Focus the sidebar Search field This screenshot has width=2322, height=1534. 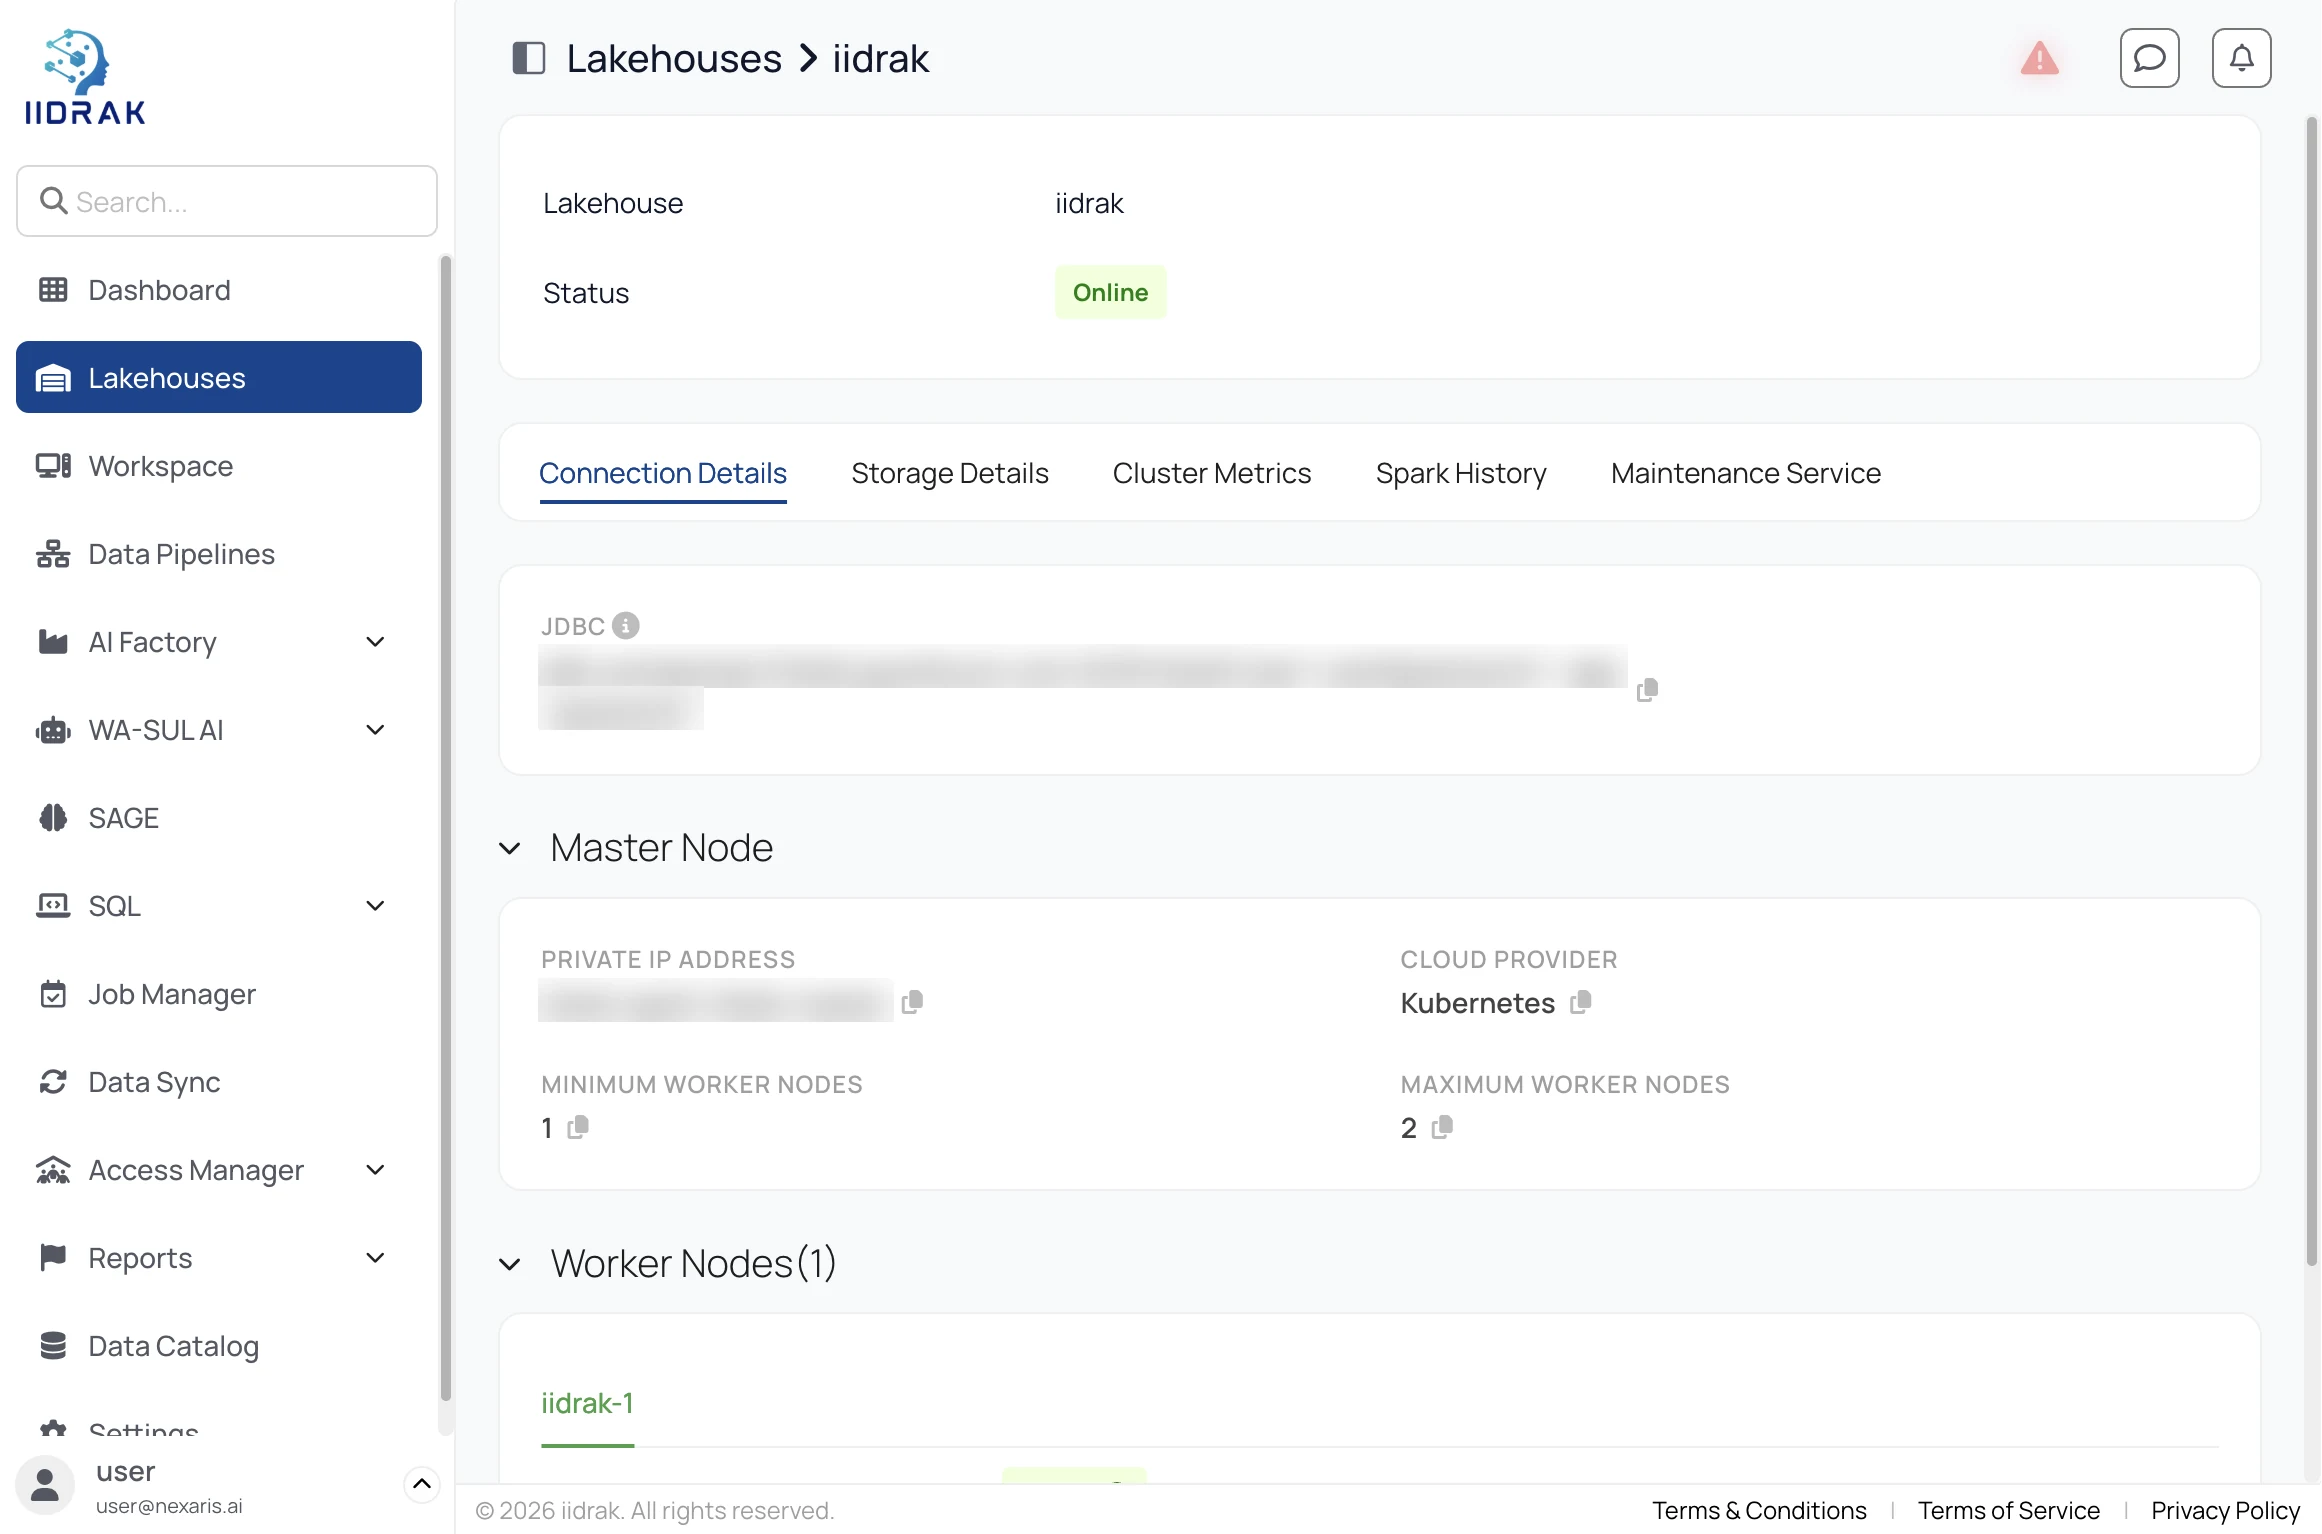click(227, 201)
